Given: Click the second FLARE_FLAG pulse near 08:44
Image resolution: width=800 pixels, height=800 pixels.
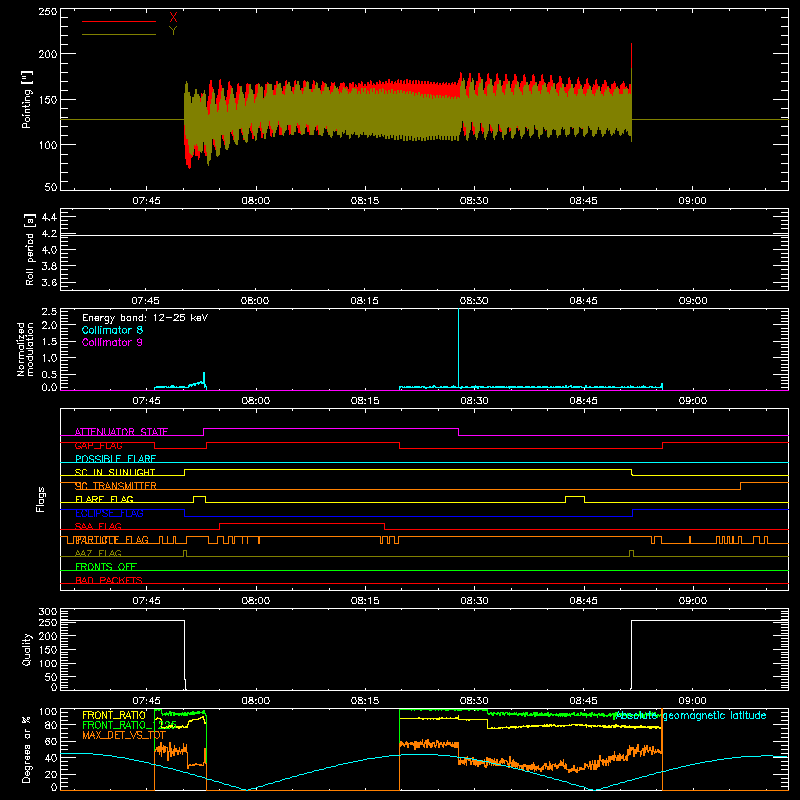Looking at the screenshot, I should [x=575, y=498].
